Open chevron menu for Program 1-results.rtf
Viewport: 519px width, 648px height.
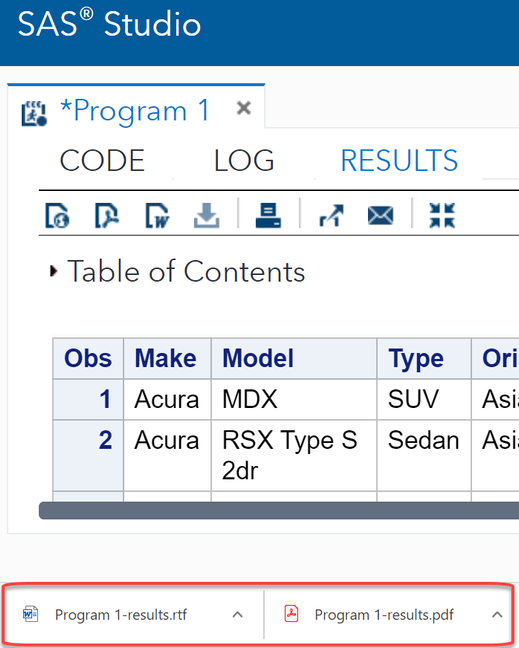point(238,615)
